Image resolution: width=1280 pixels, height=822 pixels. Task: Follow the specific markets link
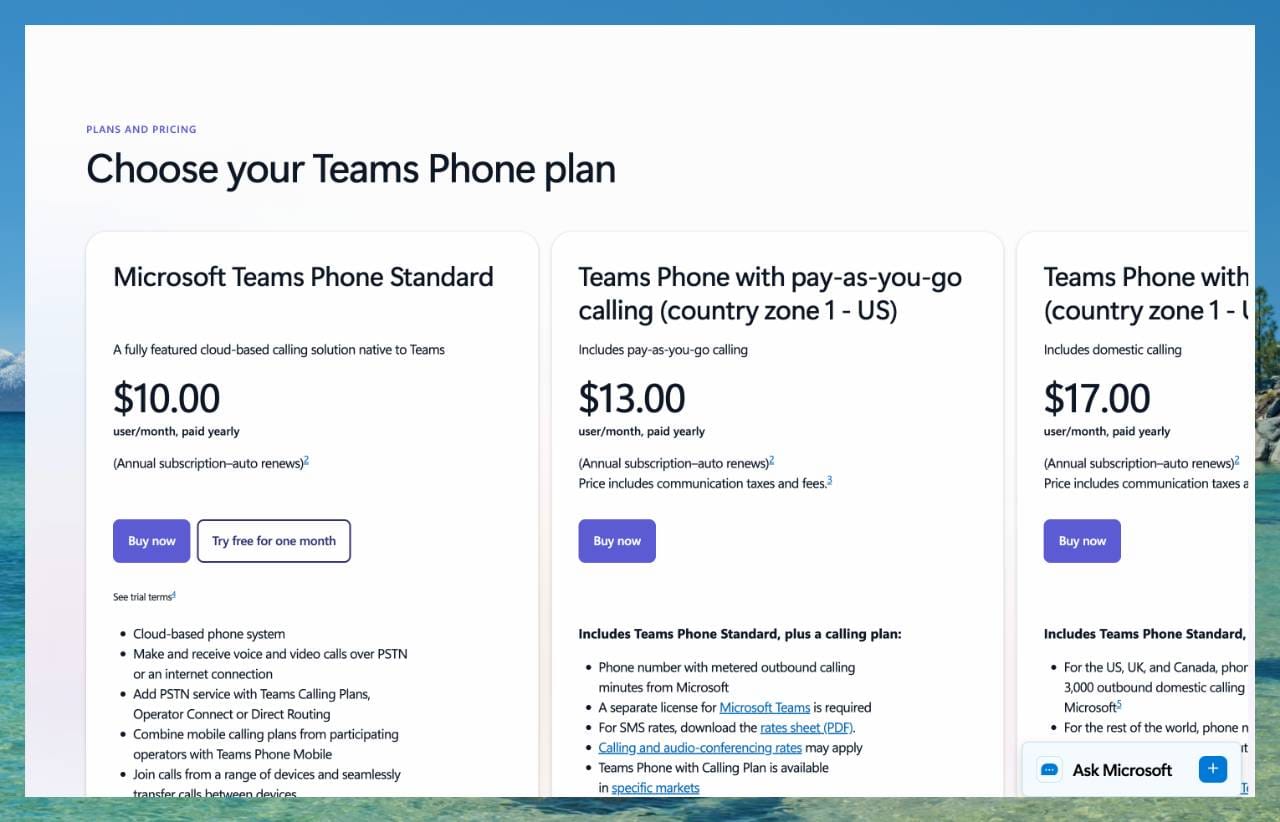[x=655, y=787]
